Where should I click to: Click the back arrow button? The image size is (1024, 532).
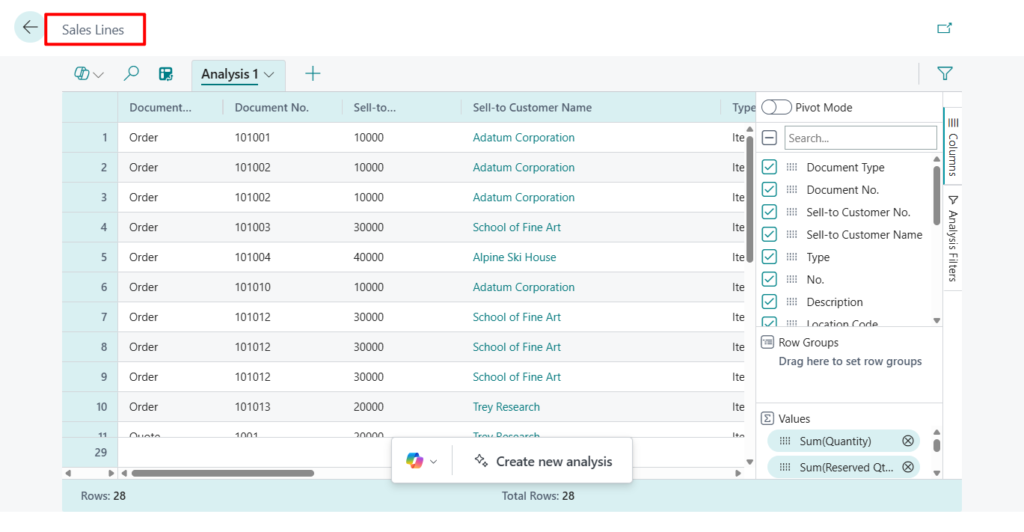click(30, 28)
